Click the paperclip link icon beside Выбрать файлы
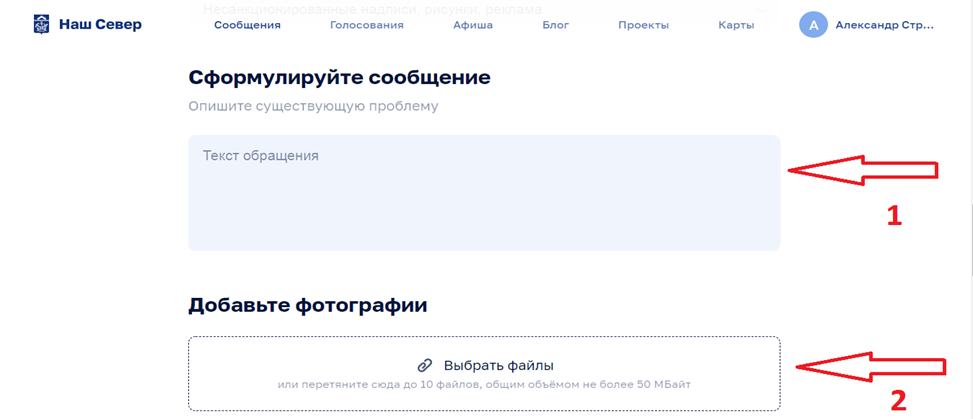 tap(424, 366)
